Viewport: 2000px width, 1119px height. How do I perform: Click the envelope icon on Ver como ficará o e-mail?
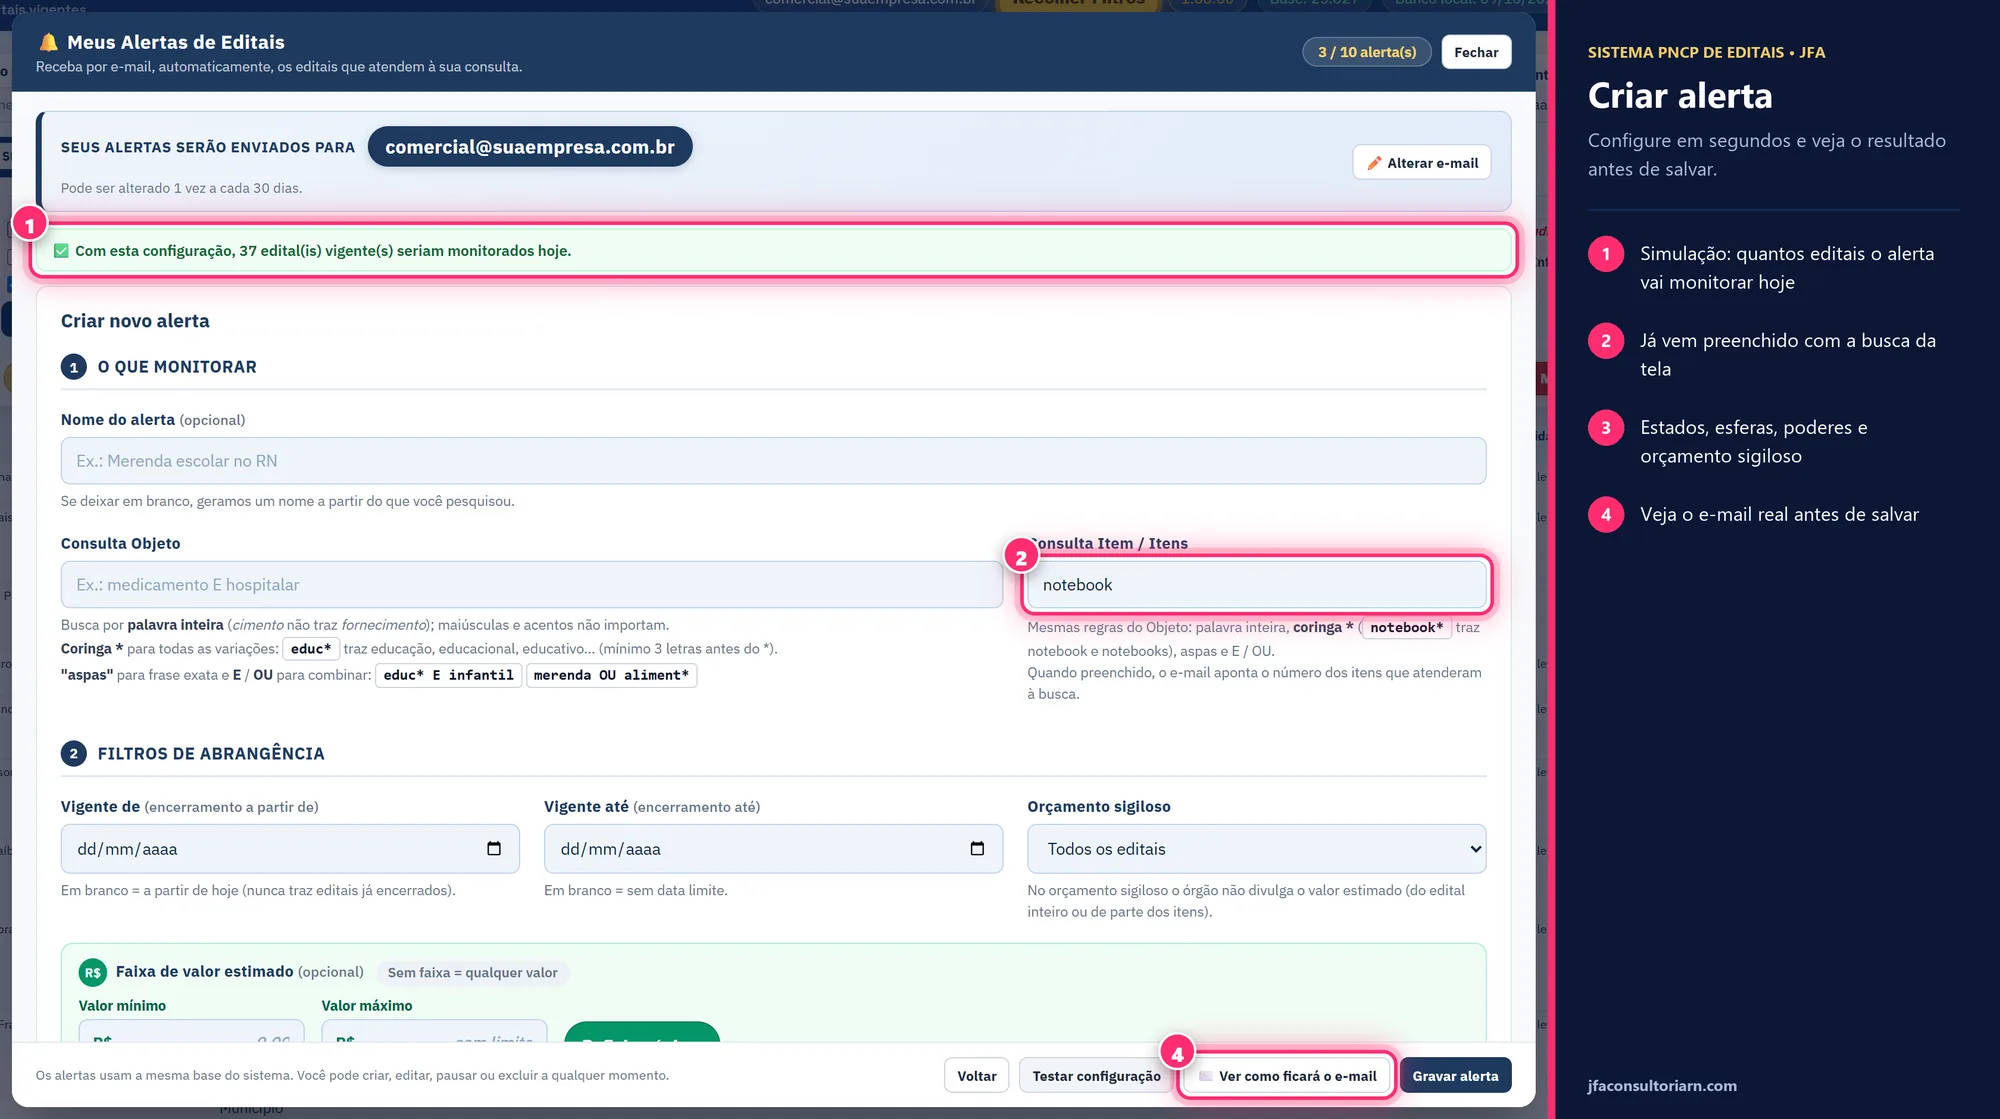(1206, 1076)
